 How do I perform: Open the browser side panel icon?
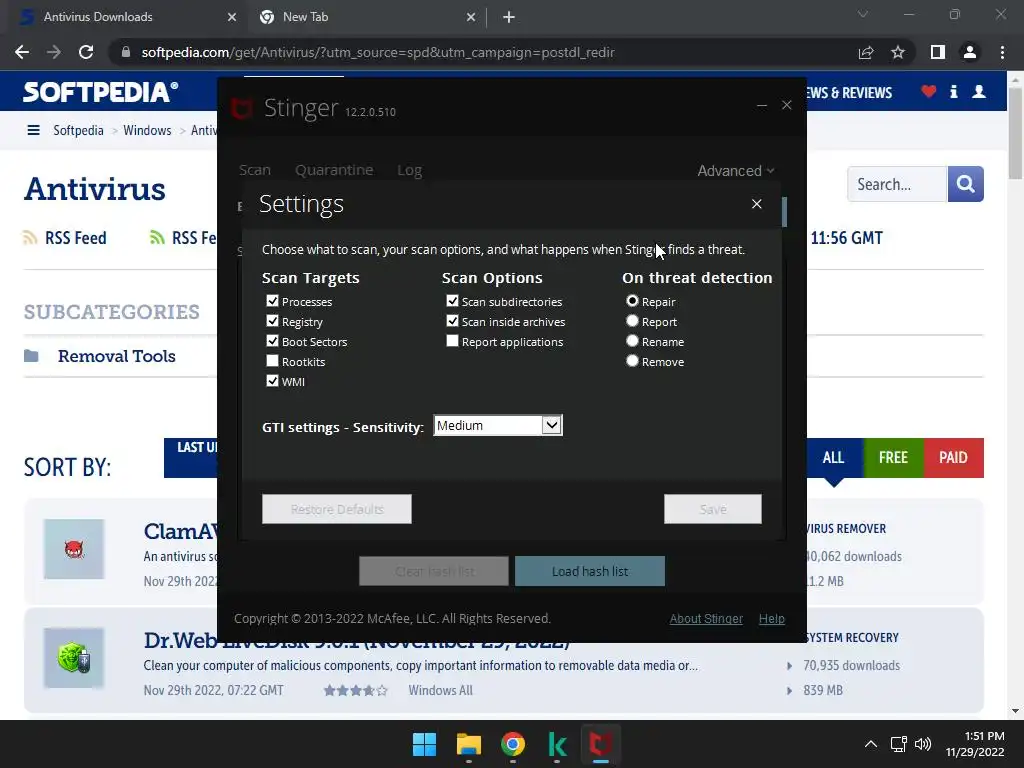click(938, 52)
